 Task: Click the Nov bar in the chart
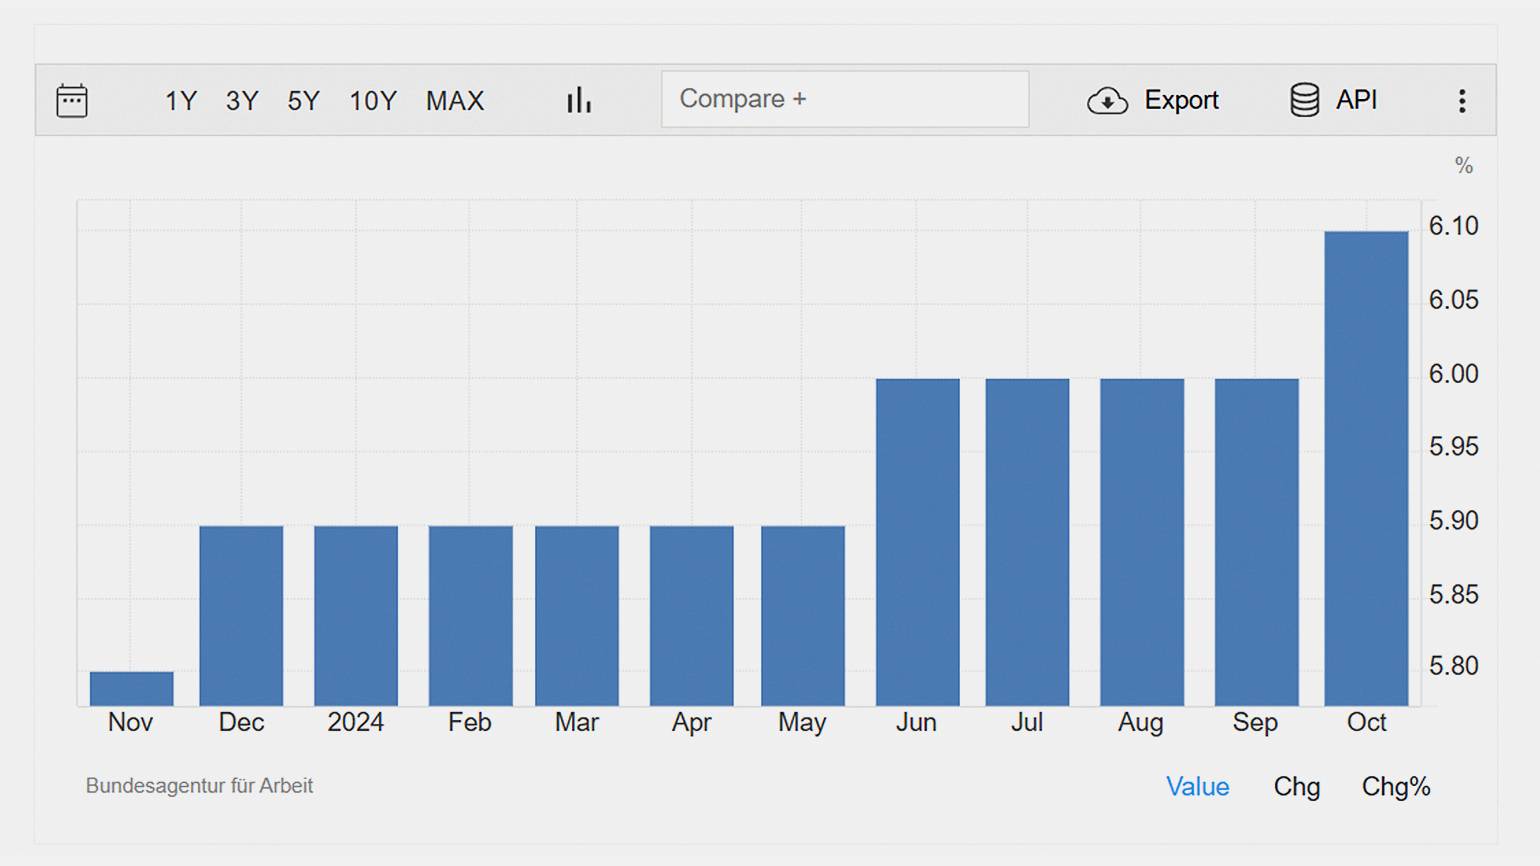coord(132,689)
